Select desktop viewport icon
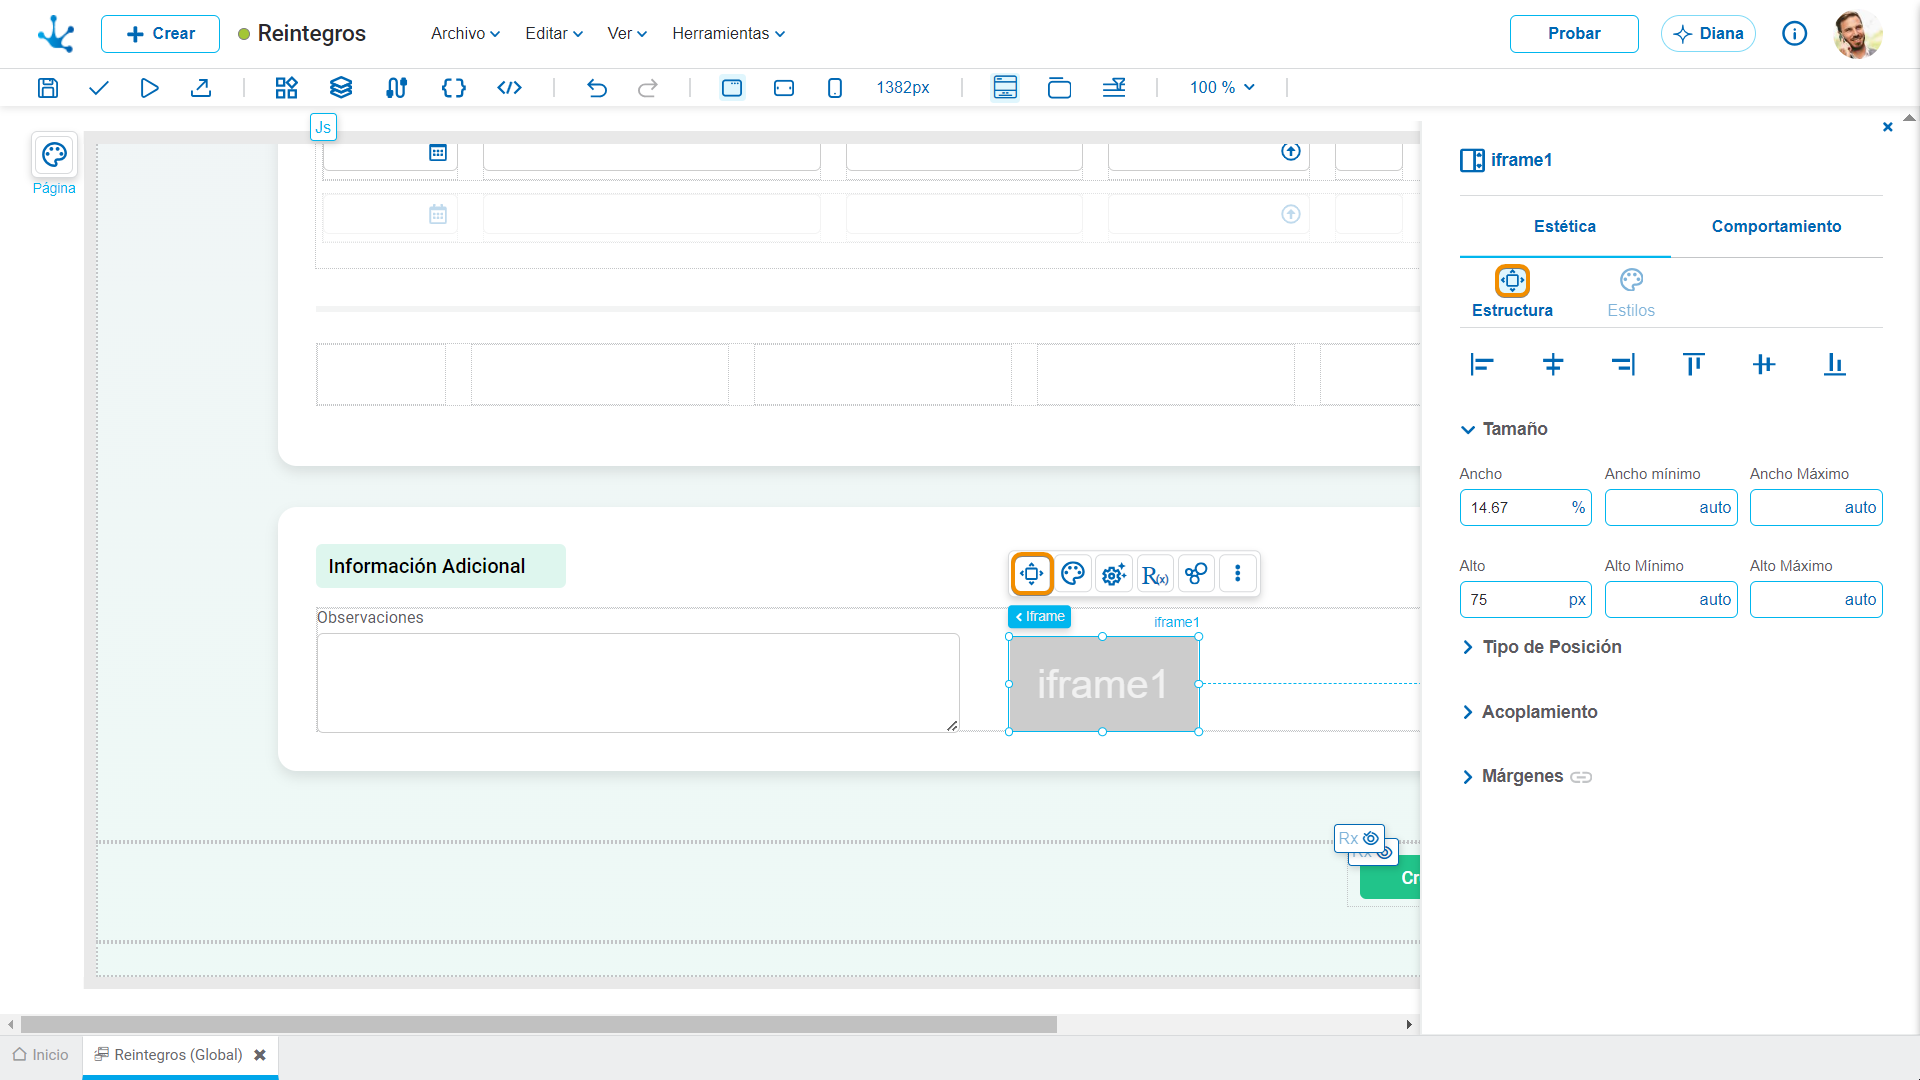This screenshot has height=1080, width=1920. pos(732,88)
